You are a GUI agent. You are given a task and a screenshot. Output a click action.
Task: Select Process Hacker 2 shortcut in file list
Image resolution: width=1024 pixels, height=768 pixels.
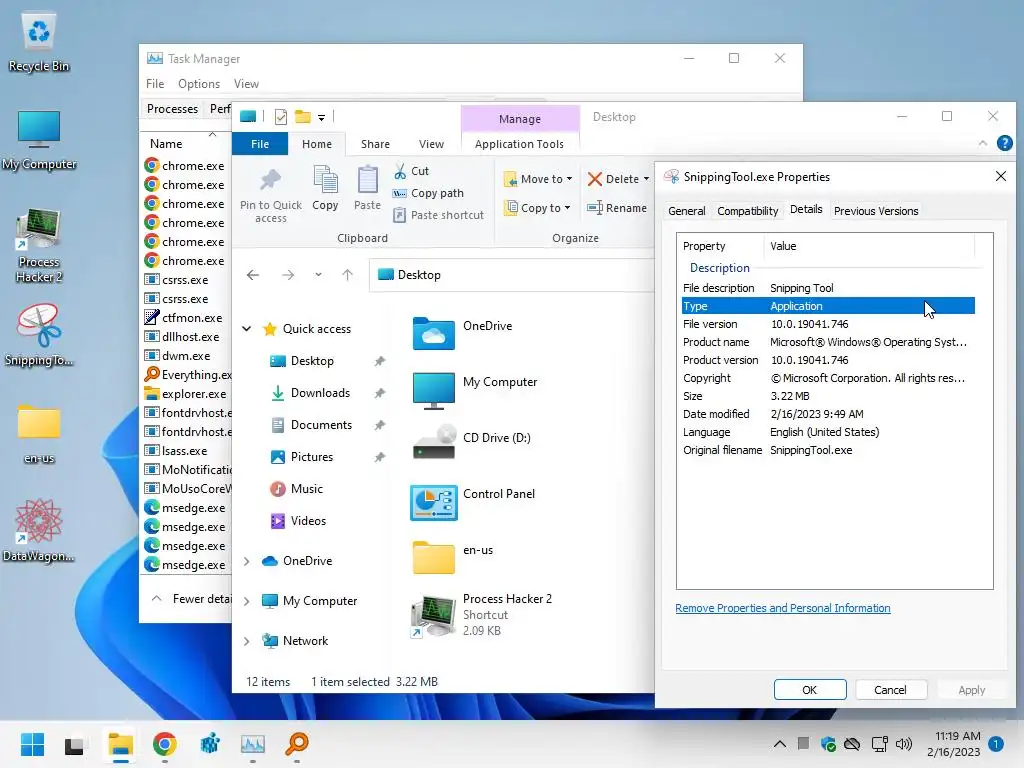(481, 615)
